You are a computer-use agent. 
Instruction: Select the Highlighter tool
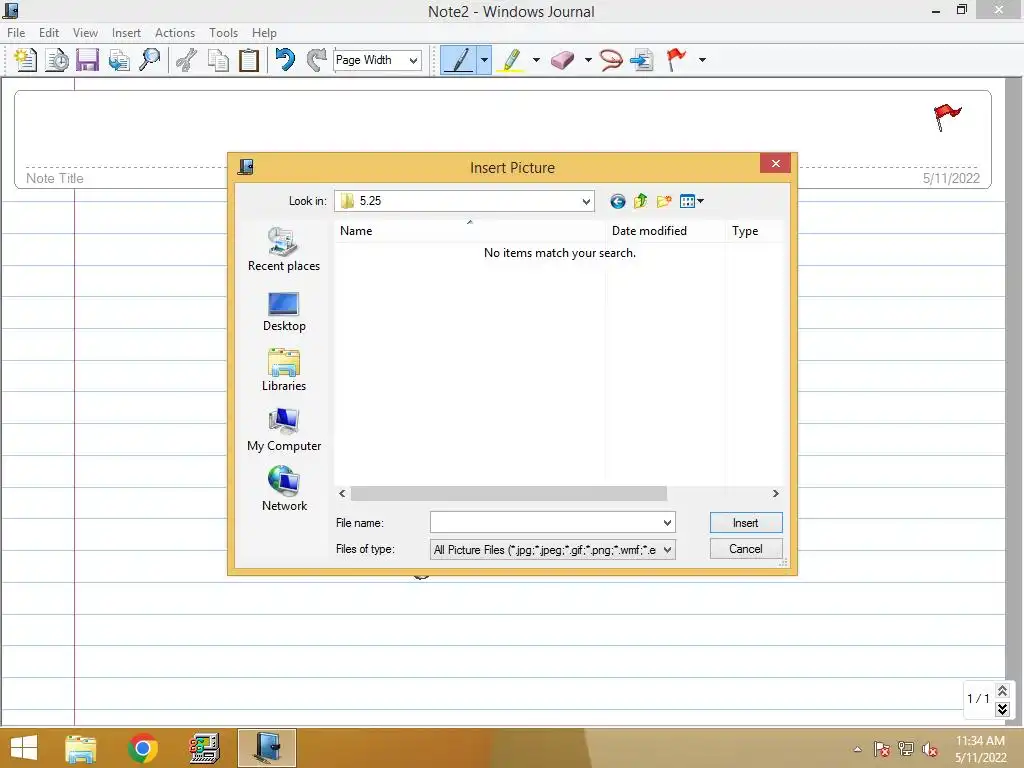coord(511,60)
